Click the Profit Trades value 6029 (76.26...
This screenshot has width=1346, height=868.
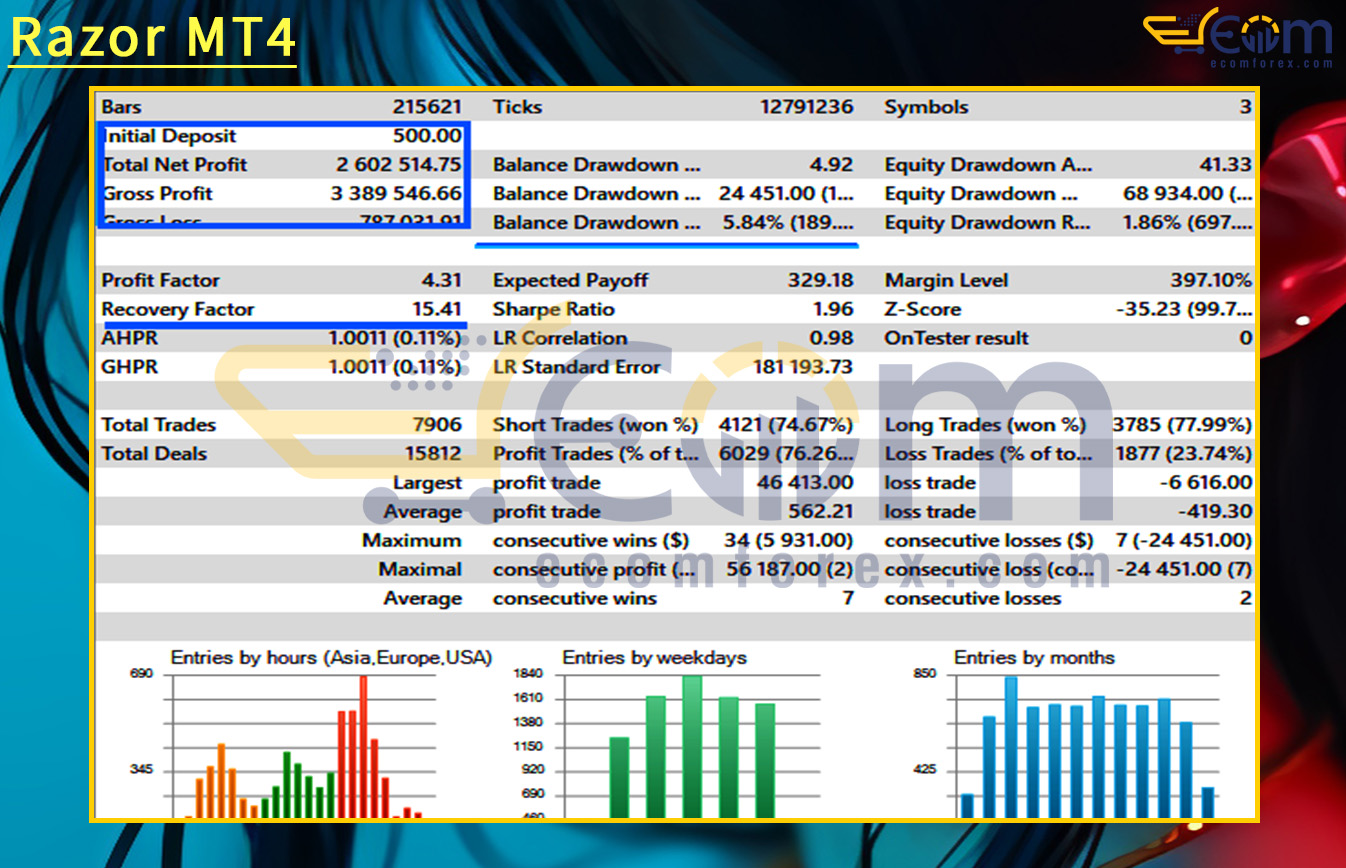tap(786, 455)
